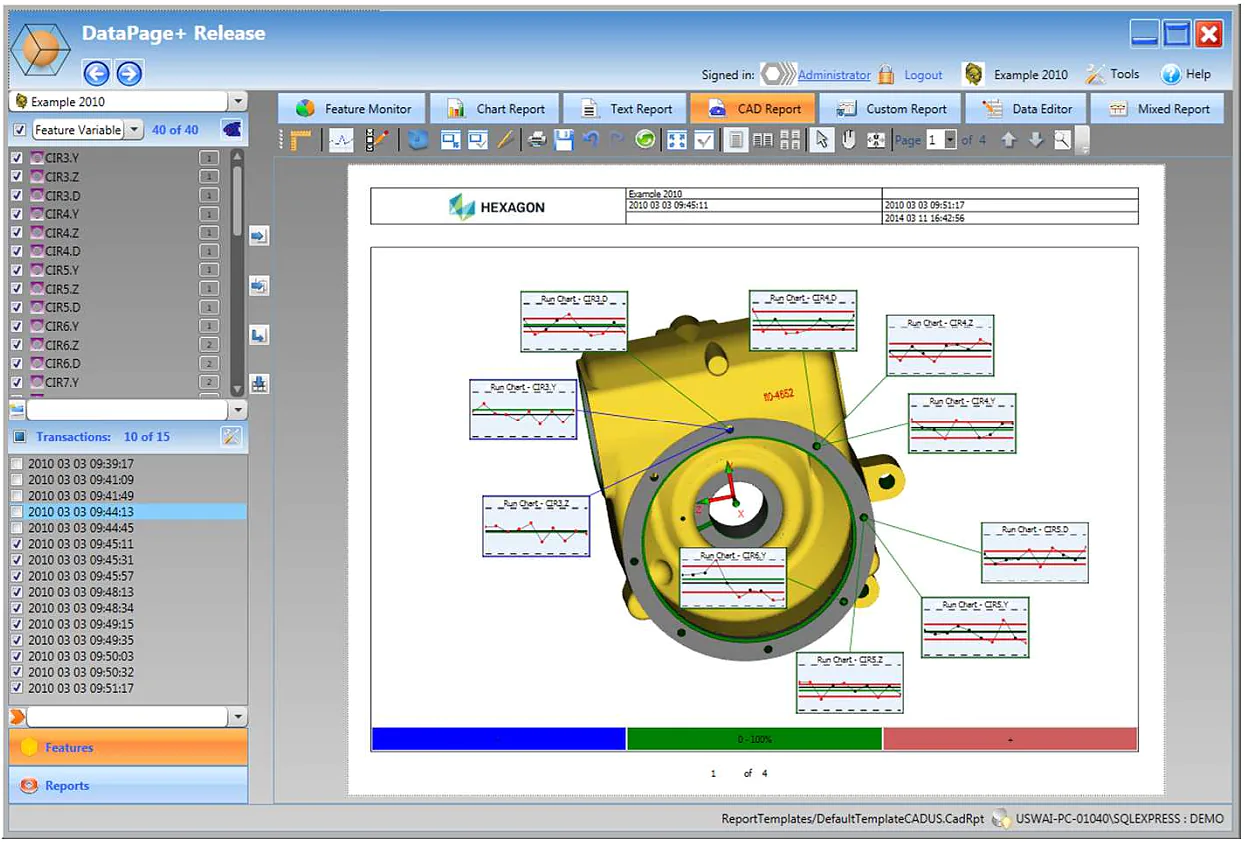Switch to two-page side-by-side view layout
The width and height of the screenshot is (1247, 842).
coord(763,141)
